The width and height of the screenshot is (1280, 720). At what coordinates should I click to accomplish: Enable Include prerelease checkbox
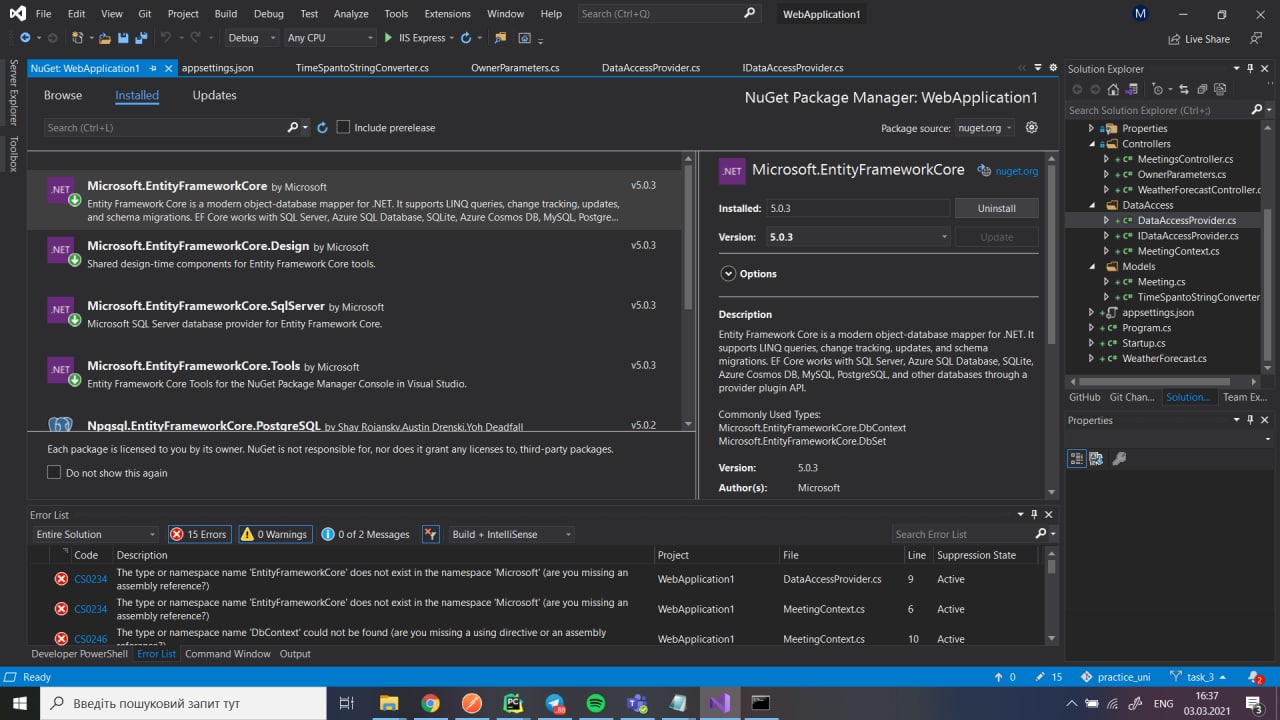343,128
